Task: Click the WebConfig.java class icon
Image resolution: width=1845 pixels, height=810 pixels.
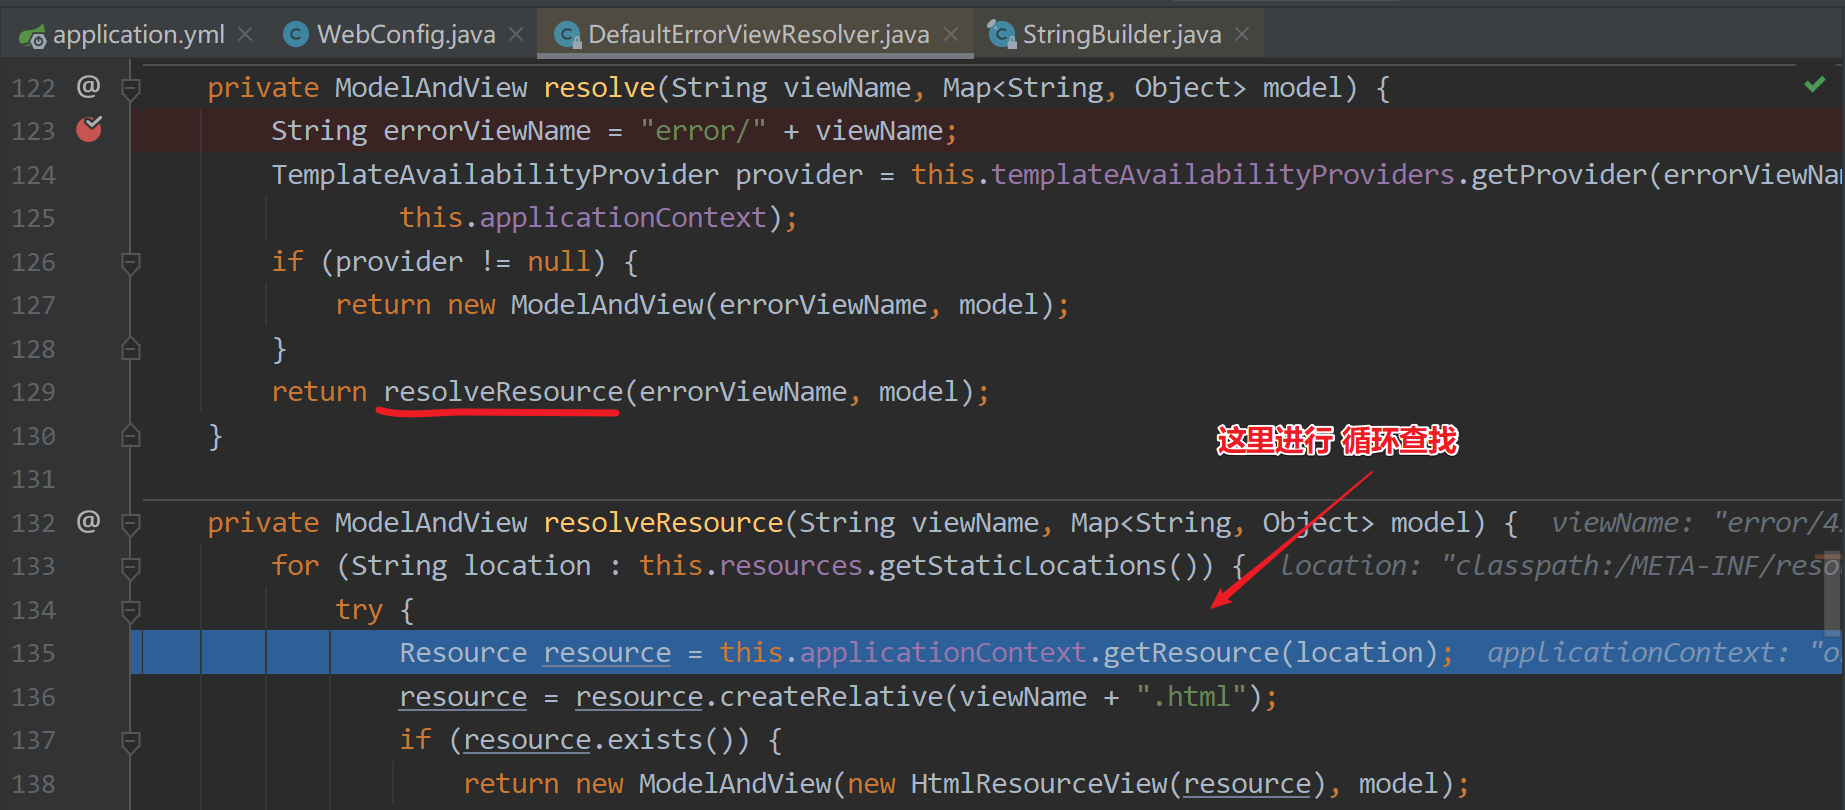Action: [x=296, y=35]
